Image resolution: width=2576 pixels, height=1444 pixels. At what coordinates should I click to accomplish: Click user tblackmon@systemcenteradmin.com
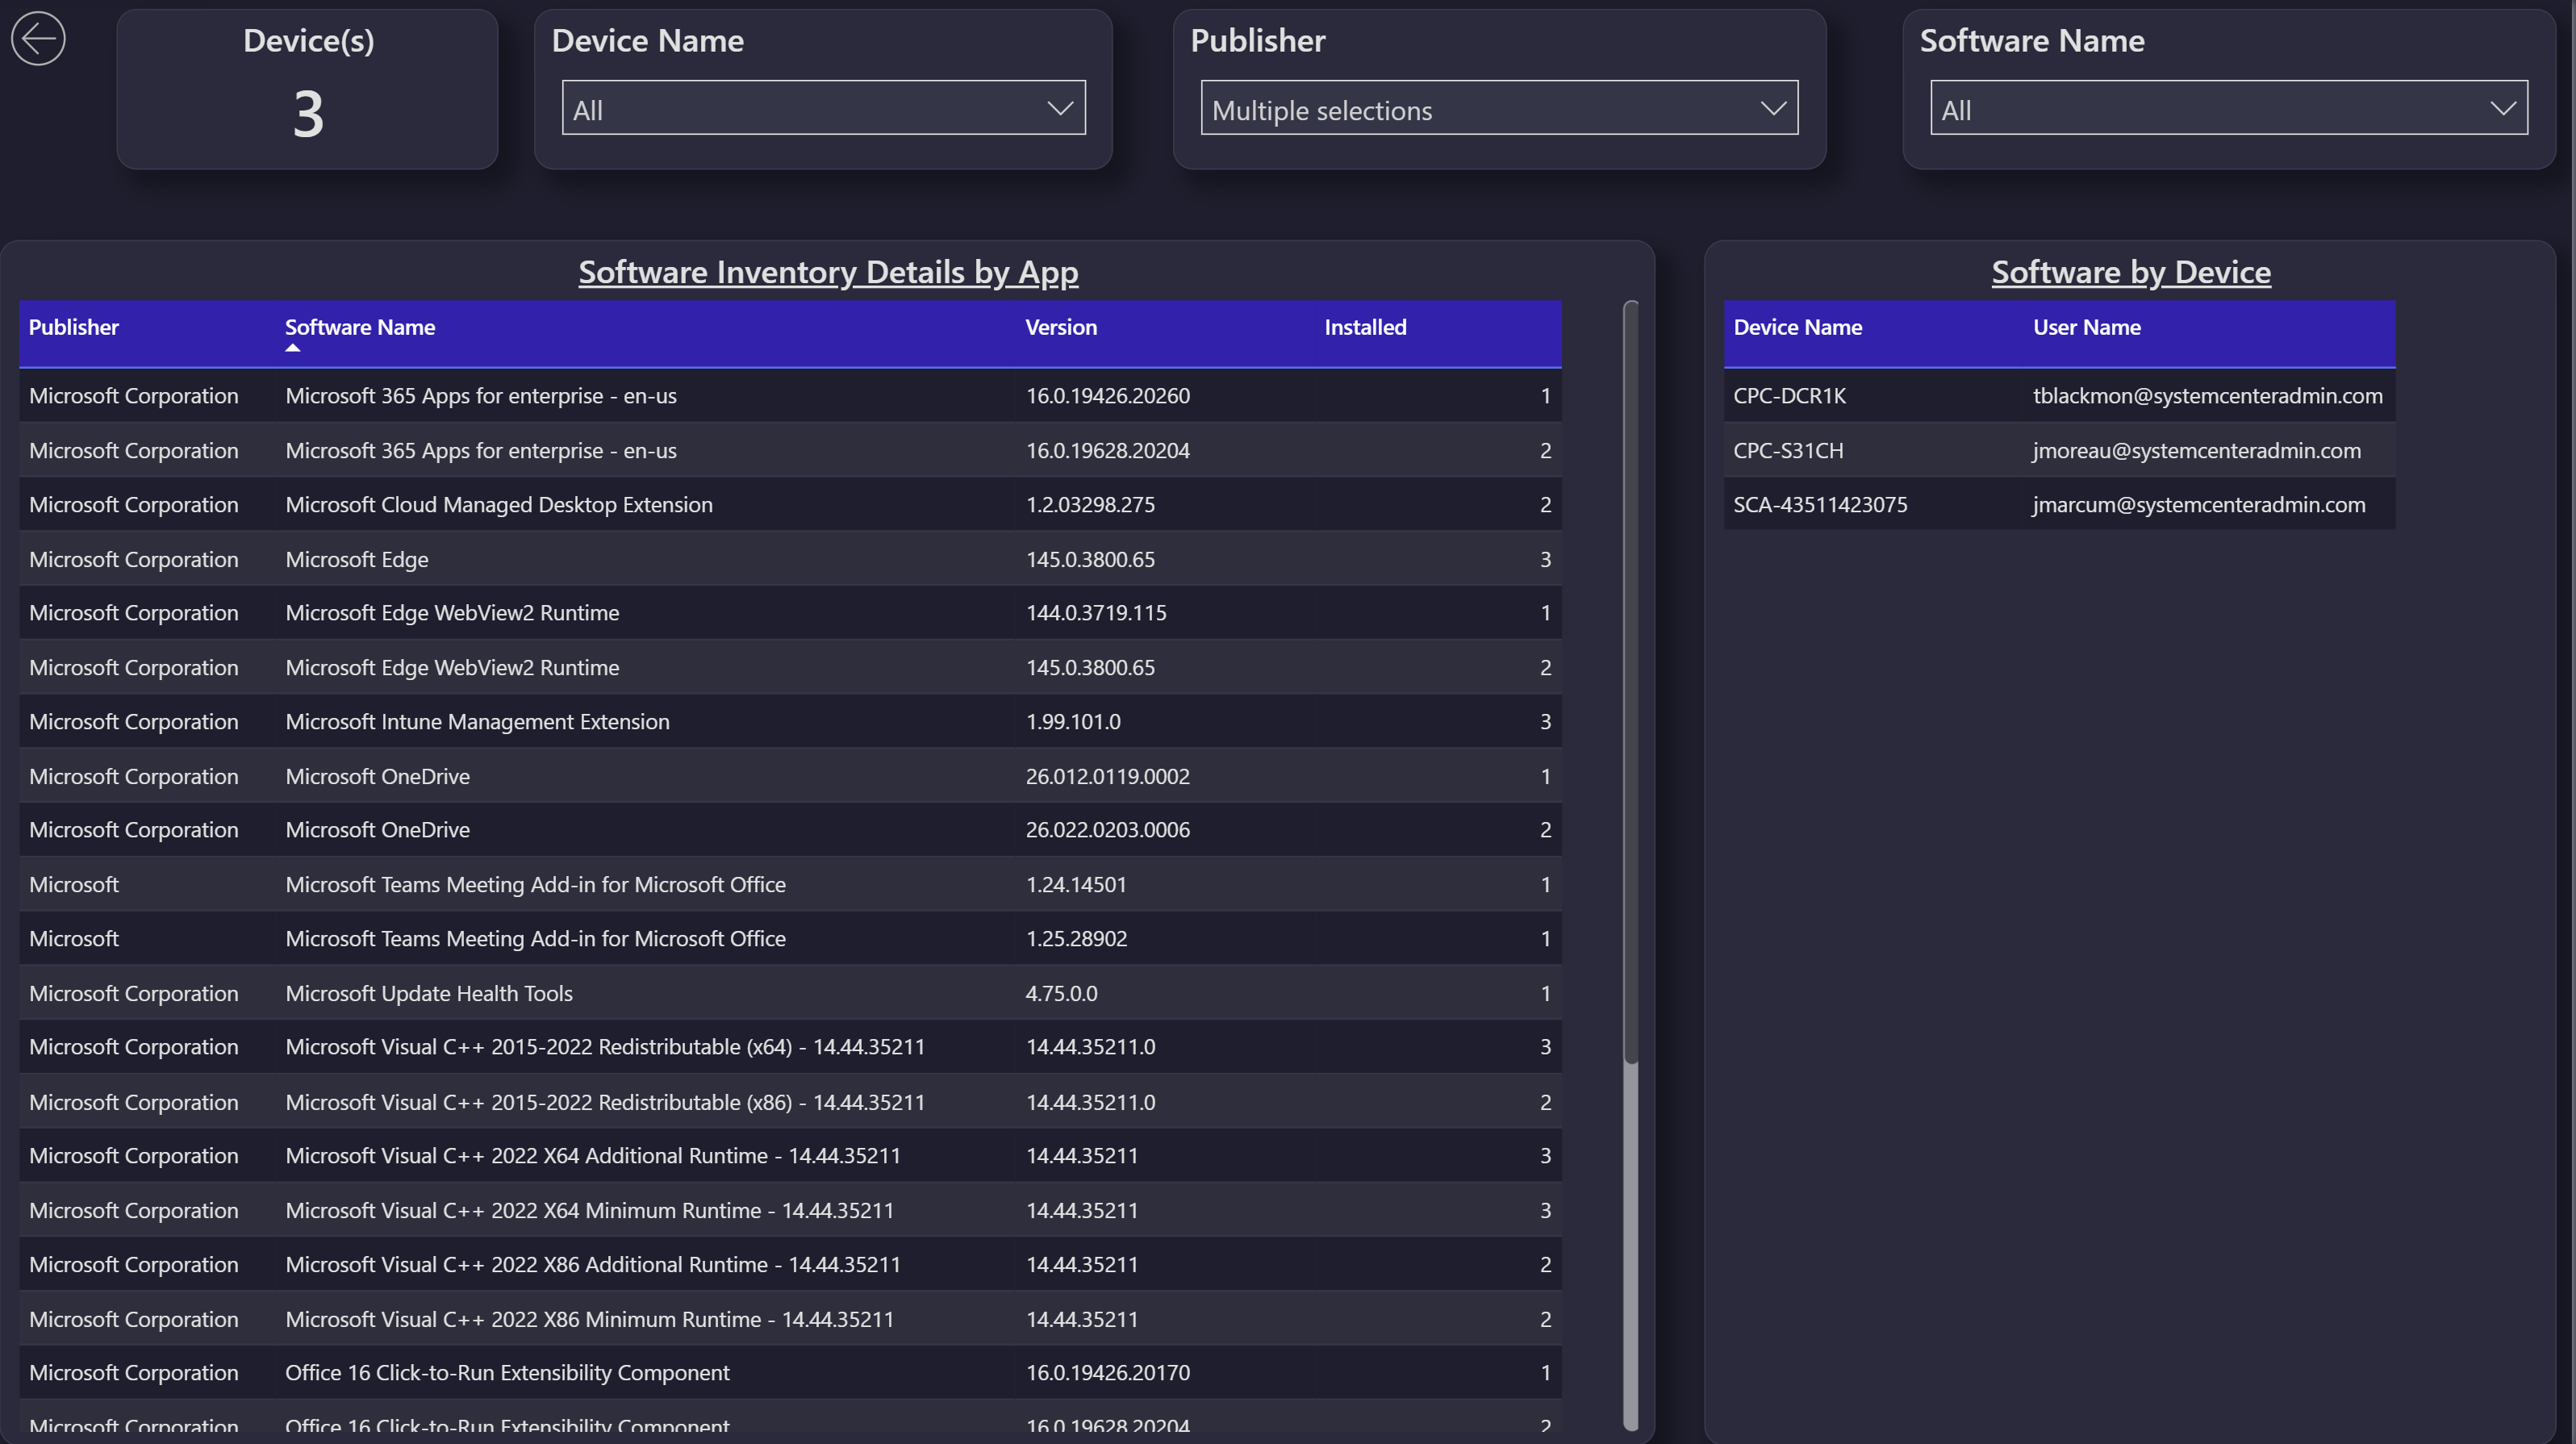(2207, 395)
